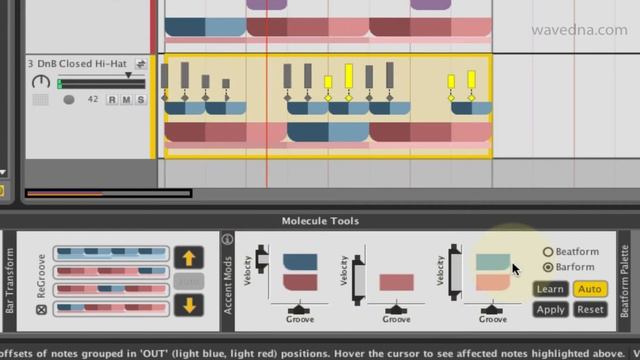Viewport: 640px width, 360px height.
Task: Click the last yellow diamond note marker
Action: 471,98
